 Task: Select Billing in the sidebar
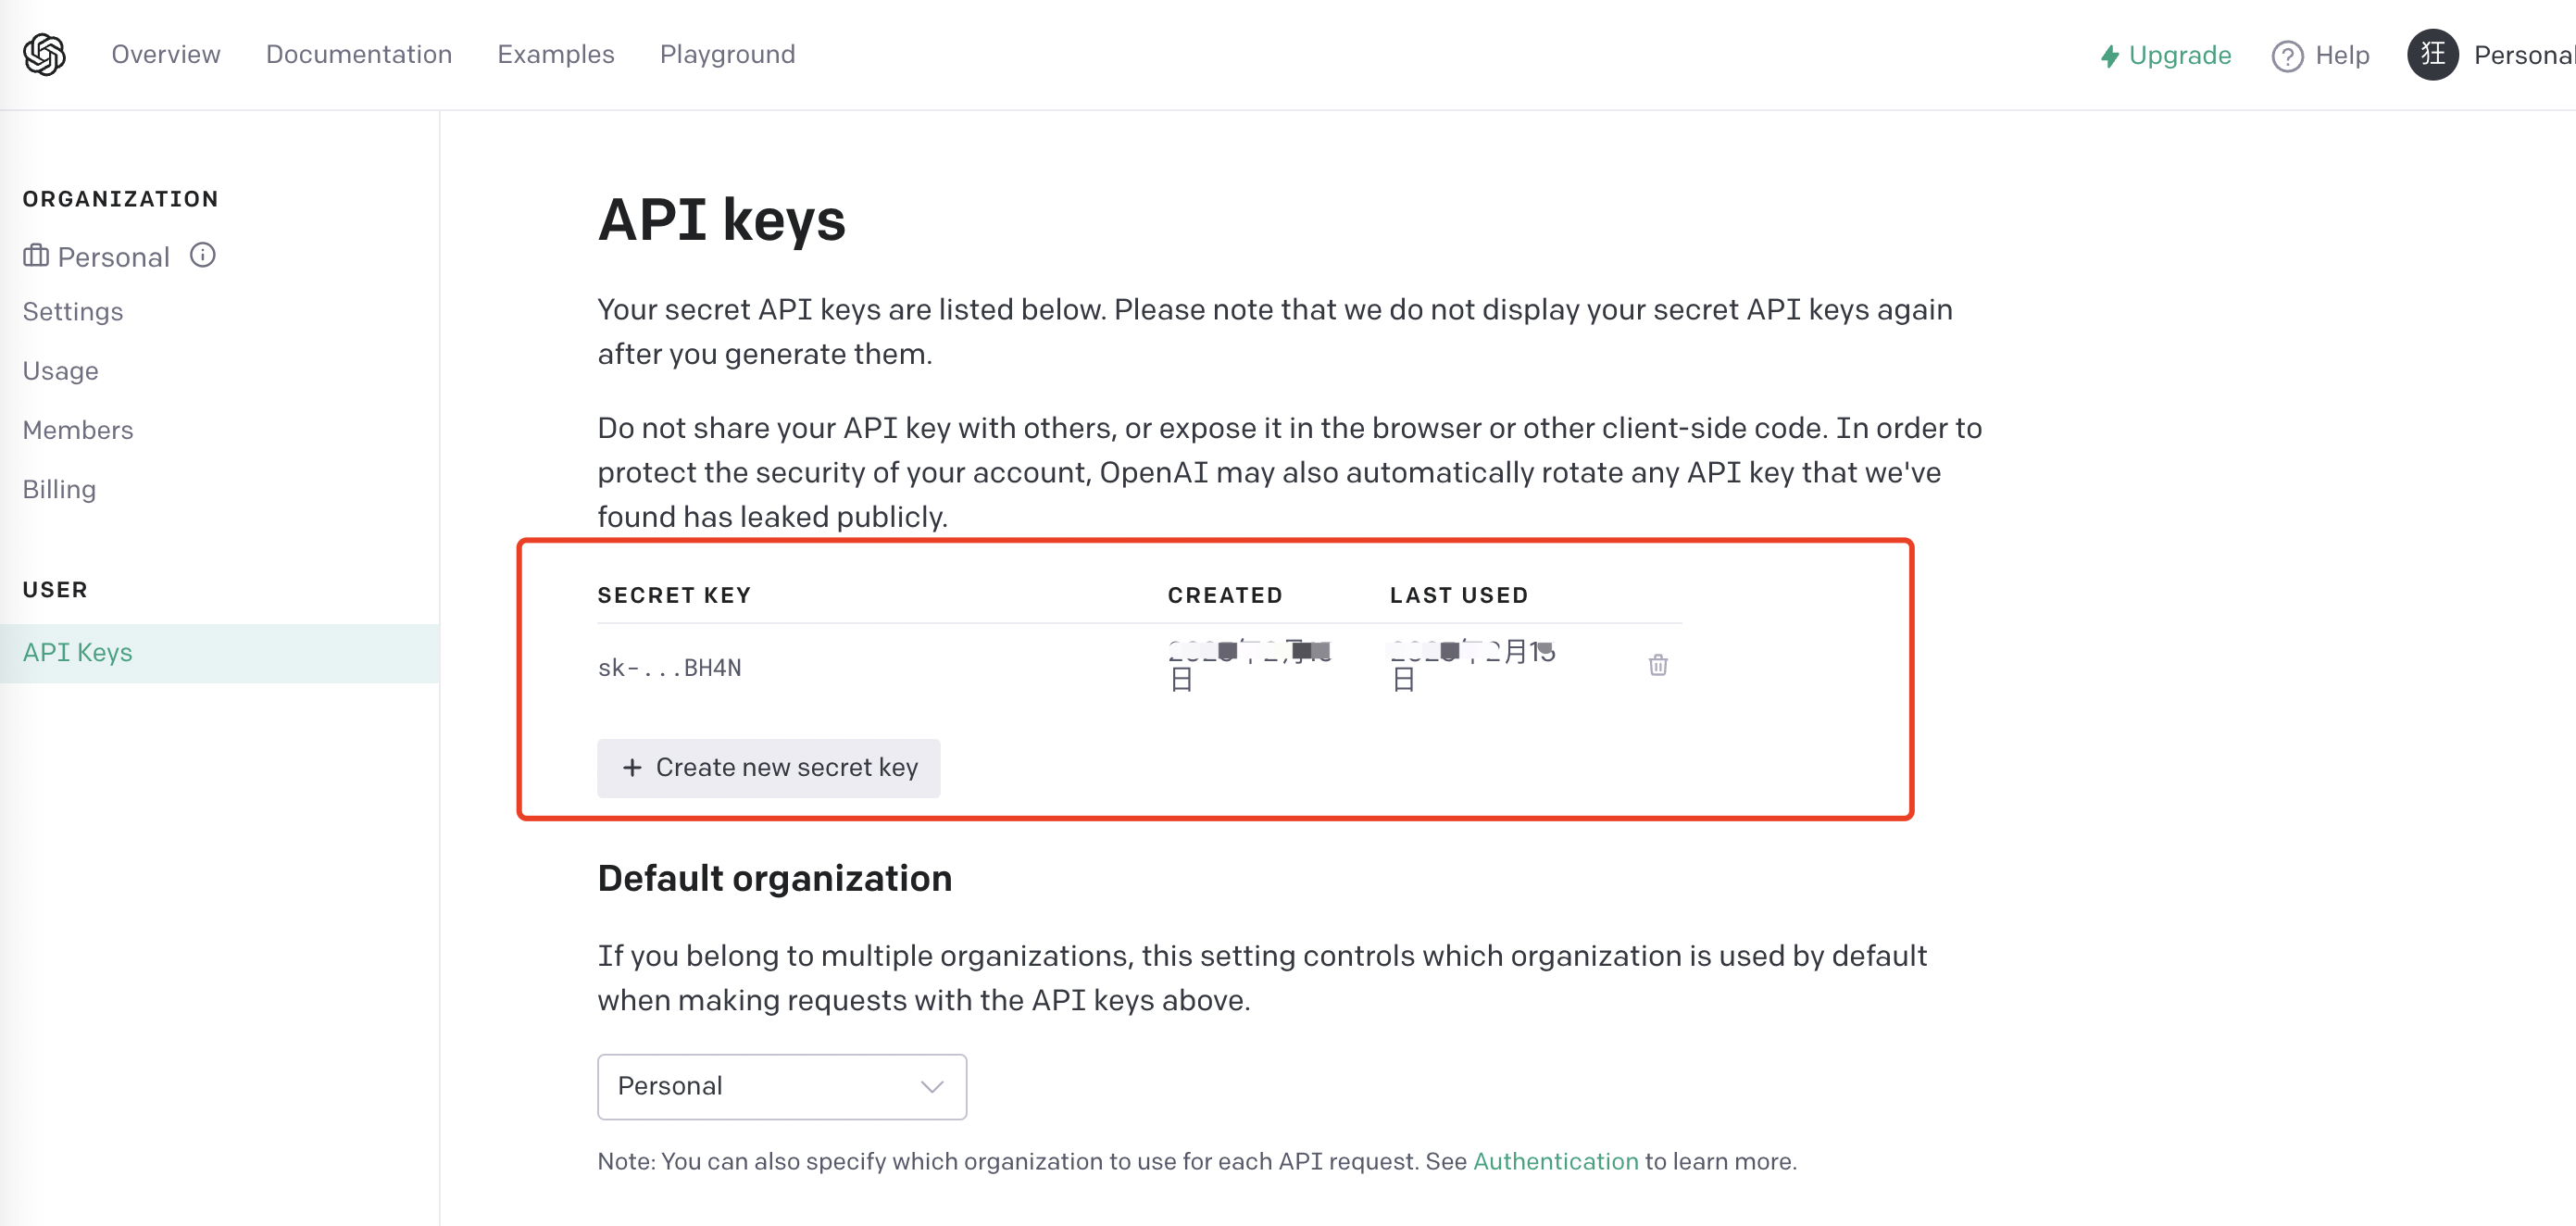tap(59, 489)
